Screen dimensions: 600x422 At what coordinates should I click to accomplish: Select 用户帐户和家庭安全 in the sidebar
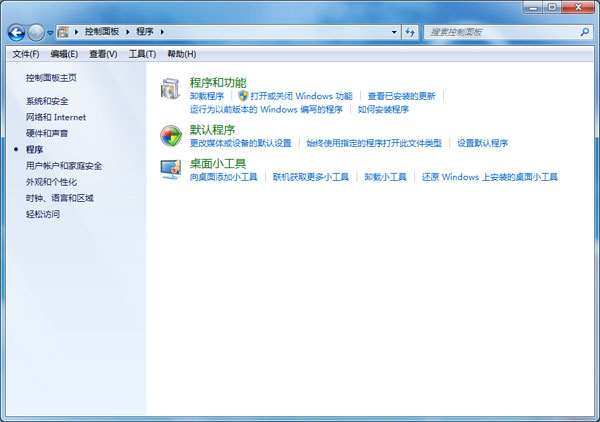click(x=64, y=166)
